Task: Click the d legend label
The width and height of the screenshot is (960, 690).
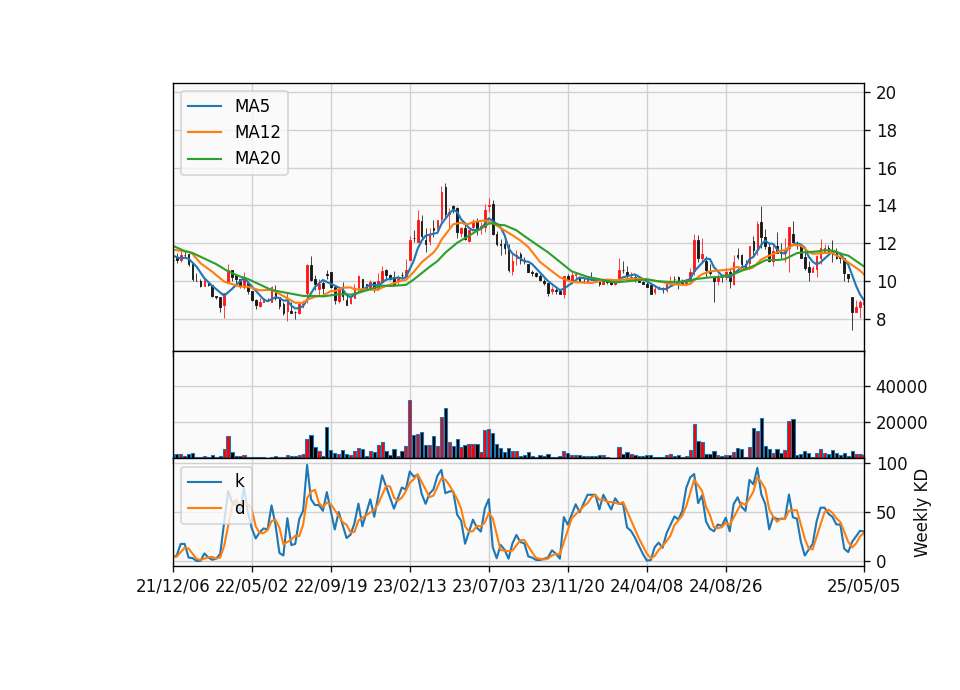Action: [239, 508]
